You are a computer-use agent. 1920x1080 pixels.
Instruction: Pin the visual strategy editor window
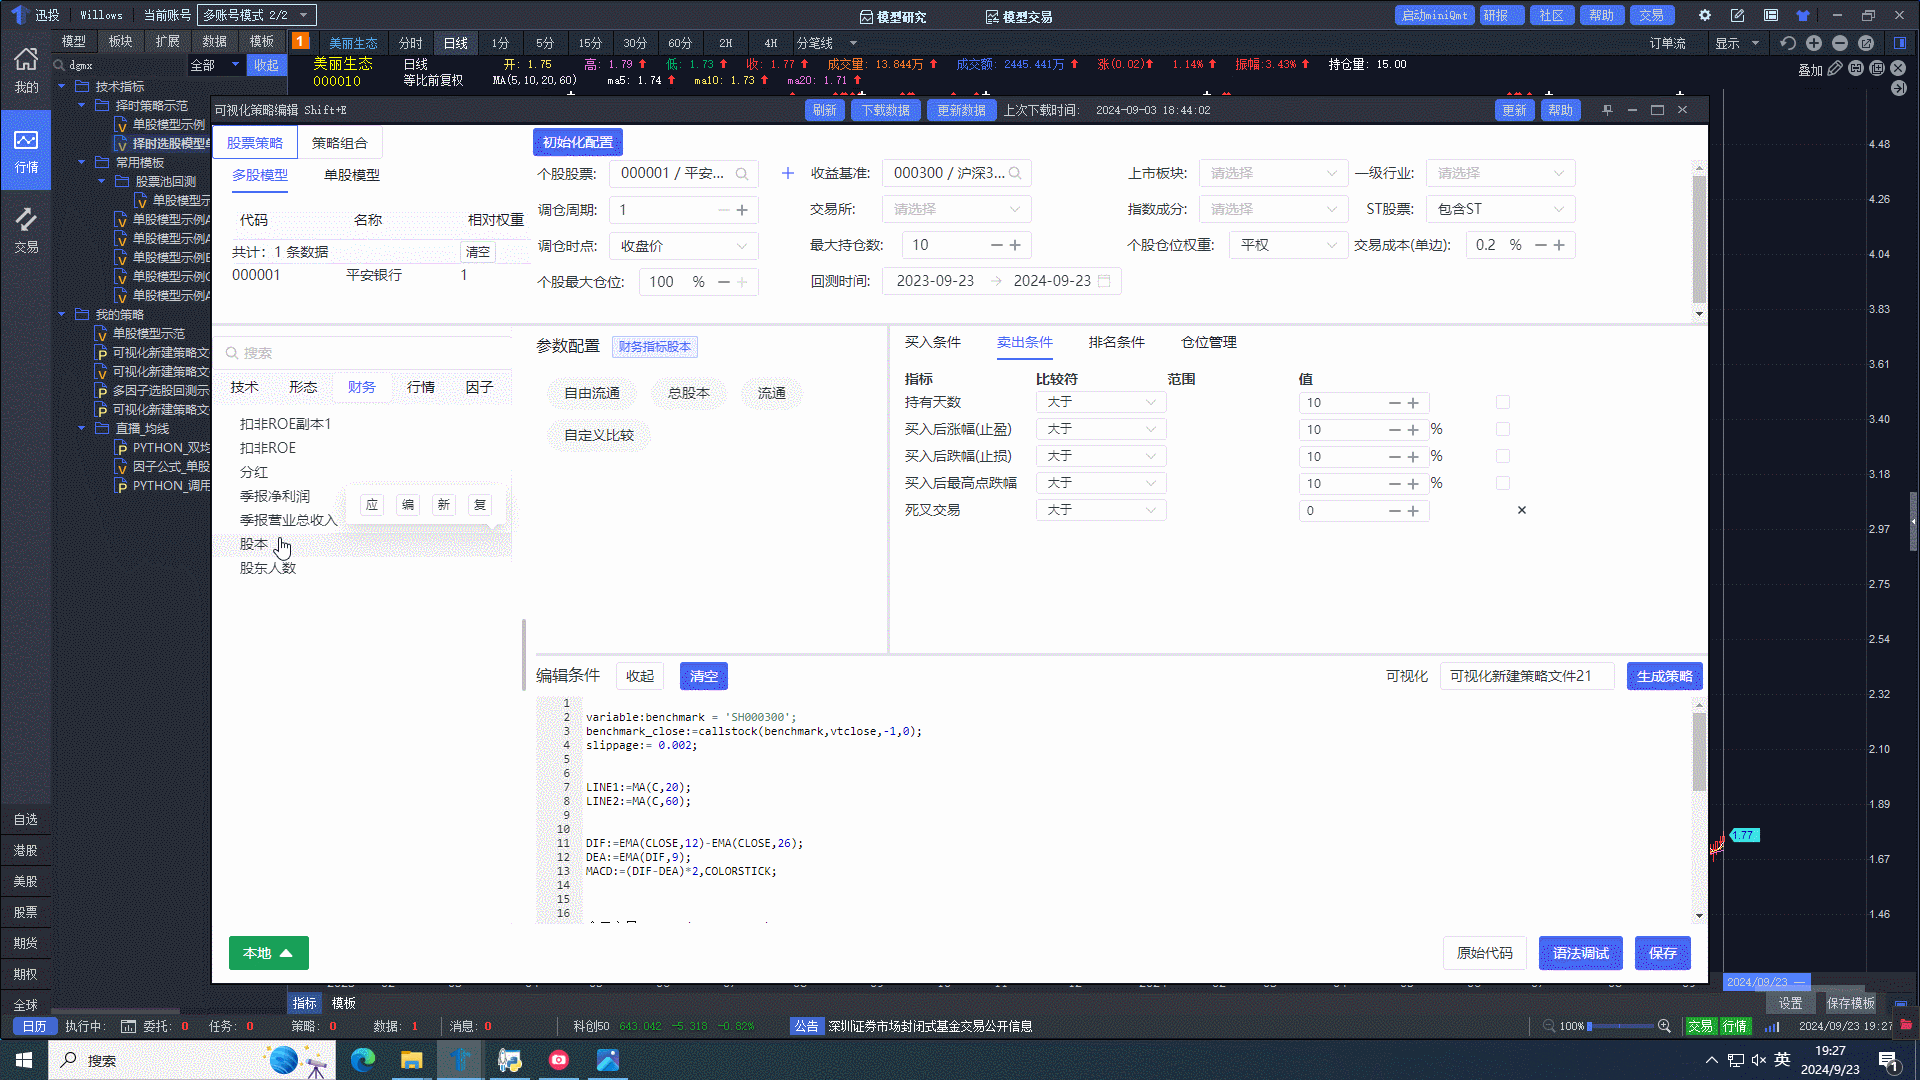click(1607, 110)
